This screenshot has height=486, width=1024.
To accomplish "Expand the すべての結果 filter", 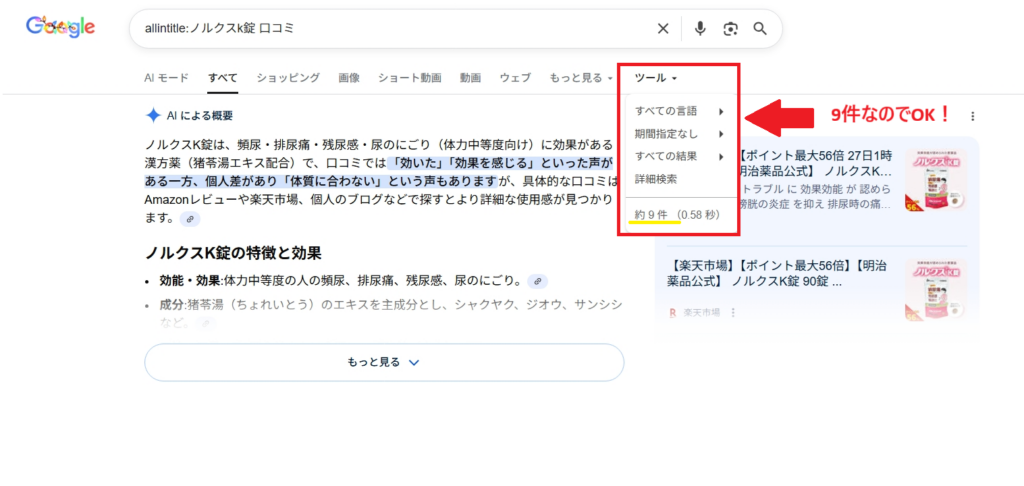I will (x=679, y=156).
